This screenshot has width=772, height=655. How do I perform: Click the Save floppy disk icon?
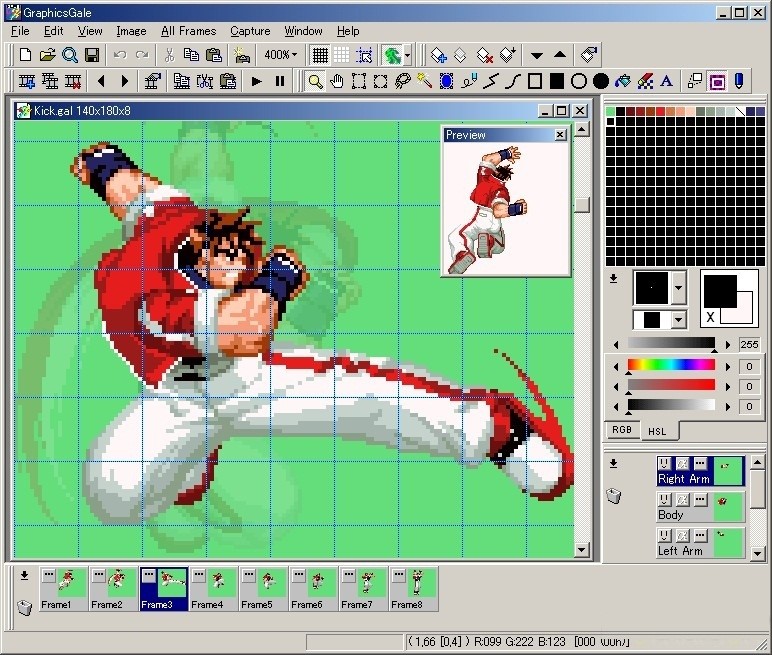[x=92, y=55]
